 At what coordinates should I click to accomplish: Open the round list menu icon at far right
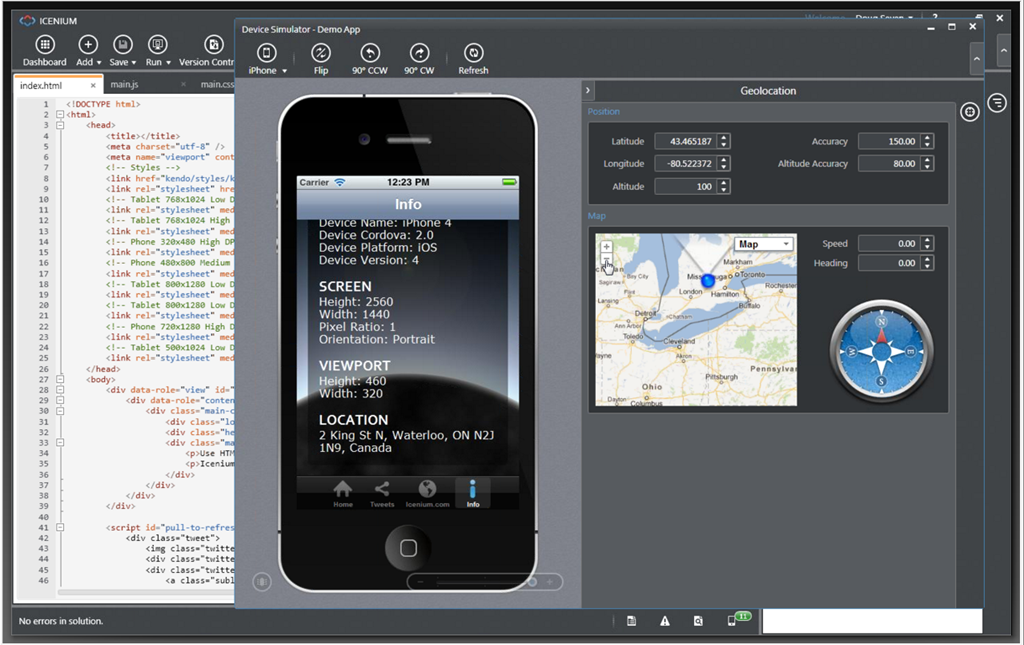coord(997,102)
